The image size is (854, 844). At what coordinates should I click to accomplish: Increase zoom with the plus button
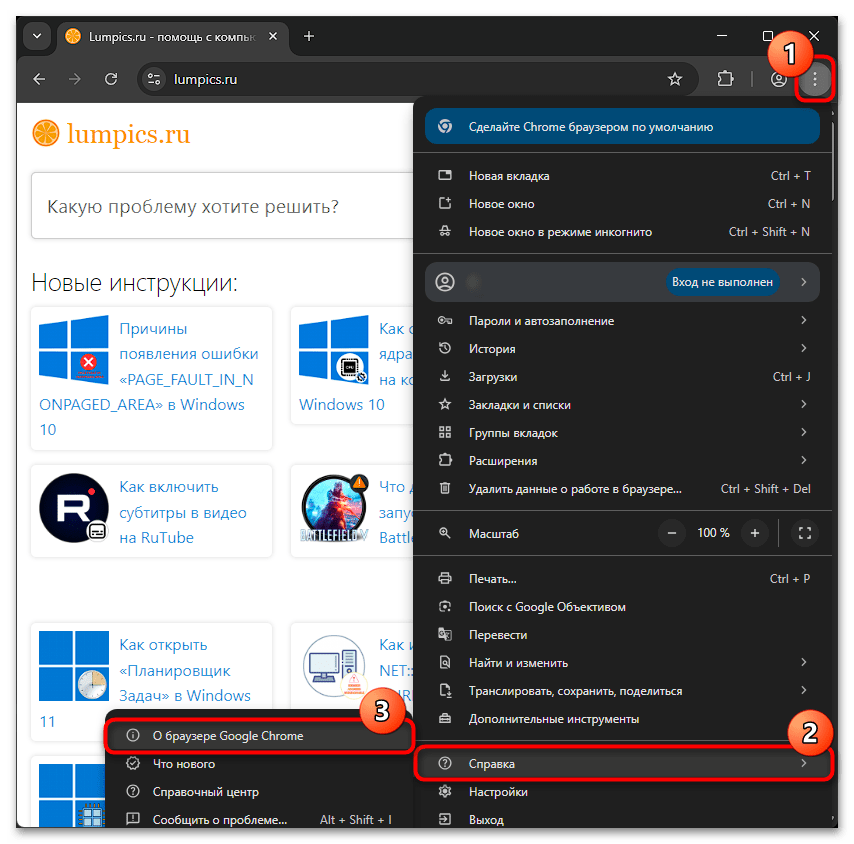point(755,533)
